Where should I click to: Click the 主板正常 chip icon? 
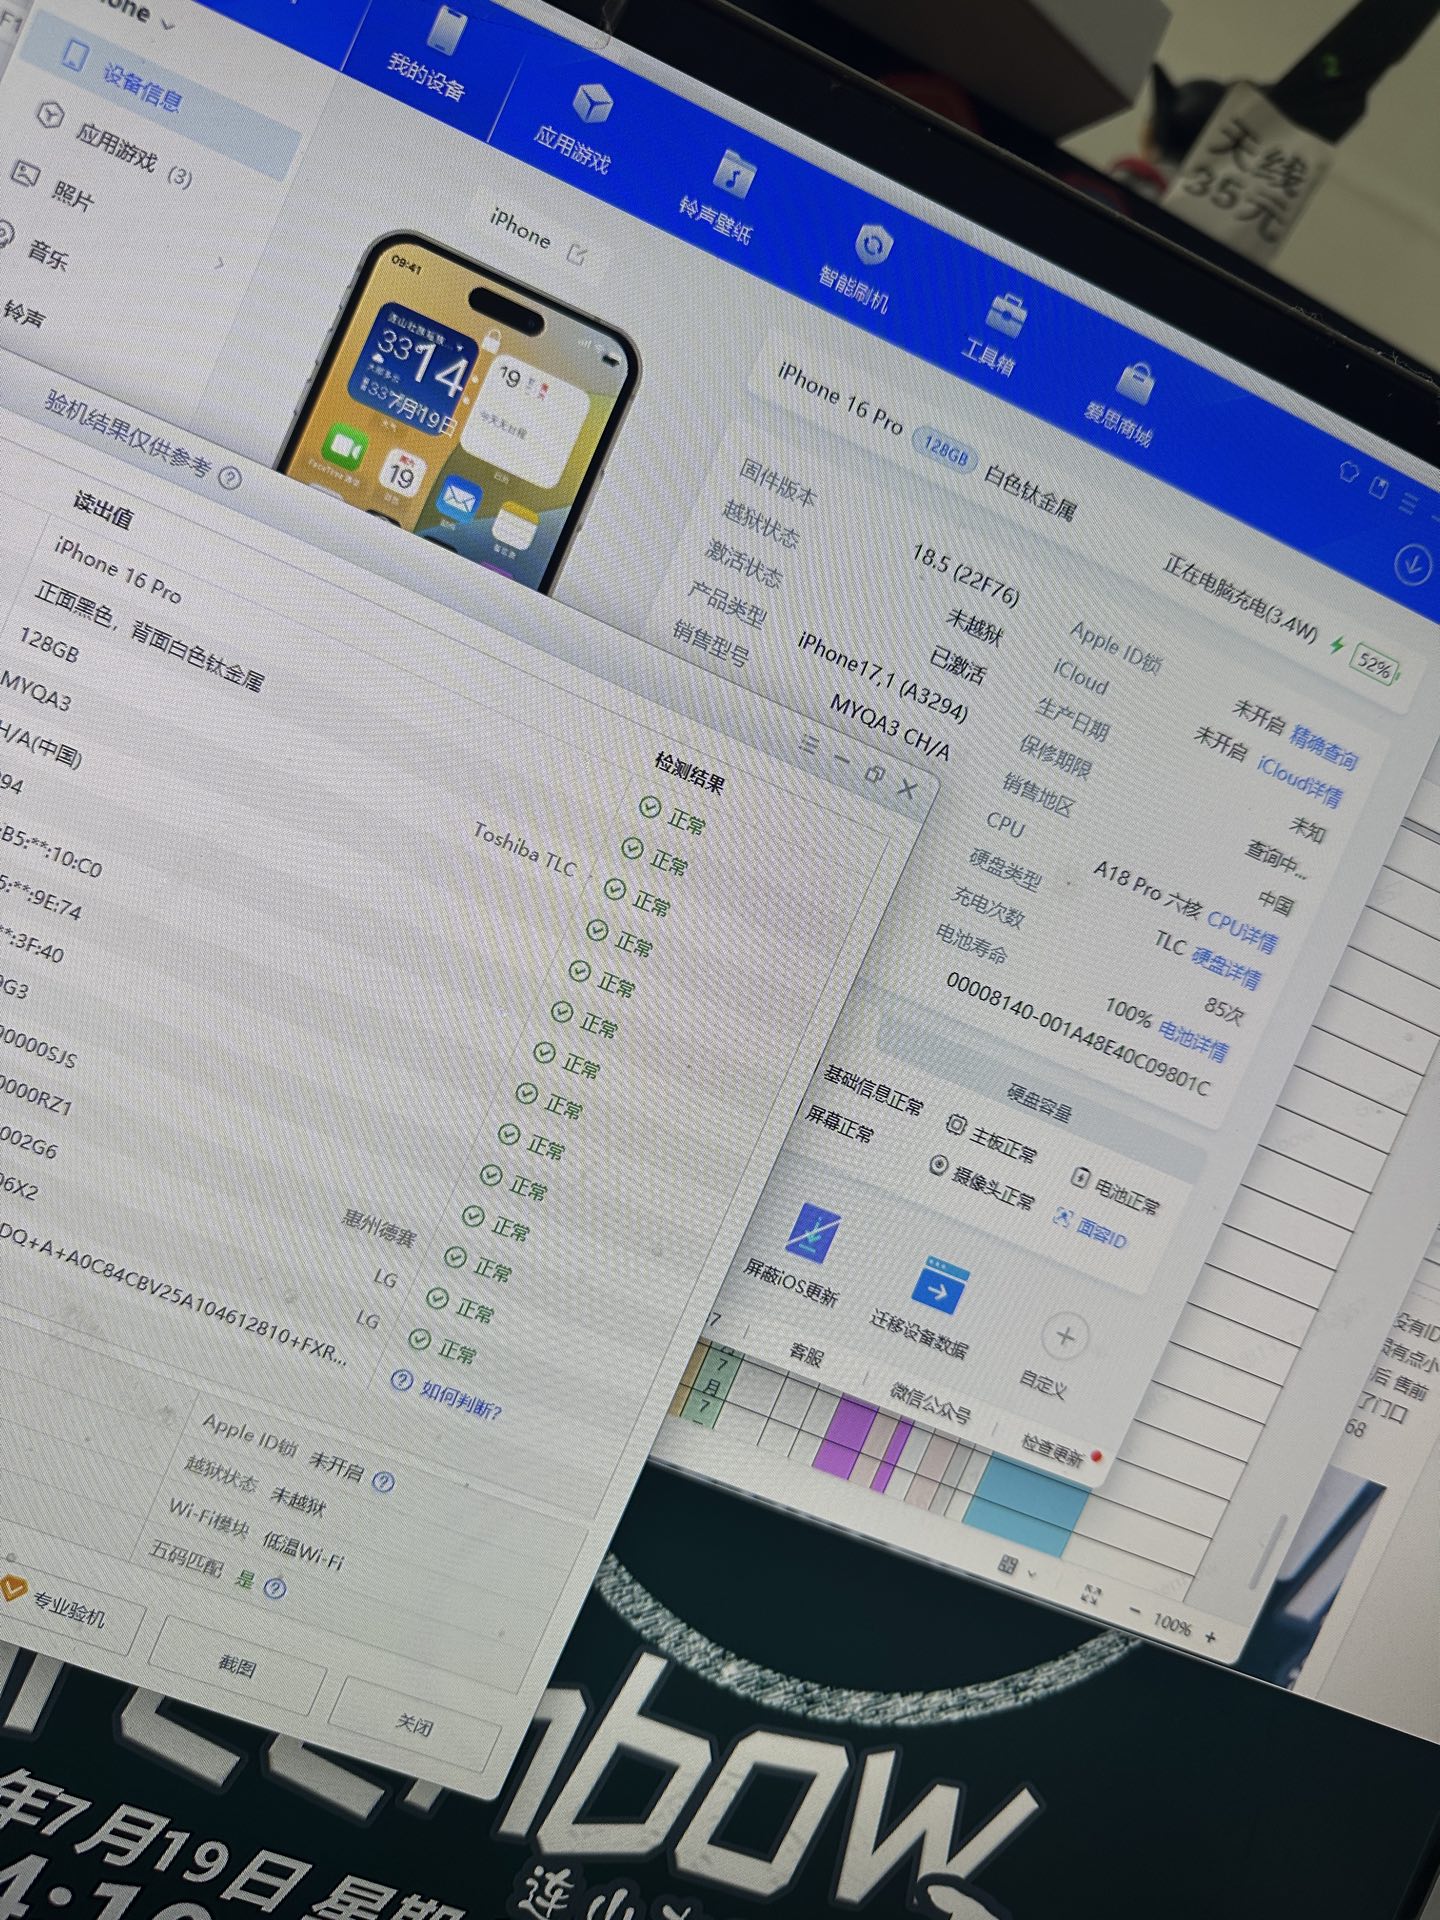[x=955, y=1126]
